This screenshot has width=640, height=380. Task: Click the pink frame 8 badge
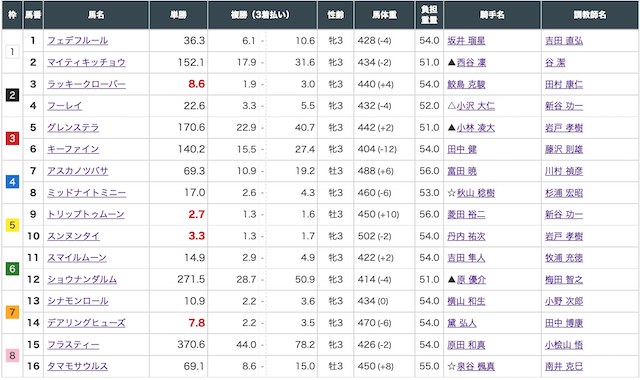12,355
